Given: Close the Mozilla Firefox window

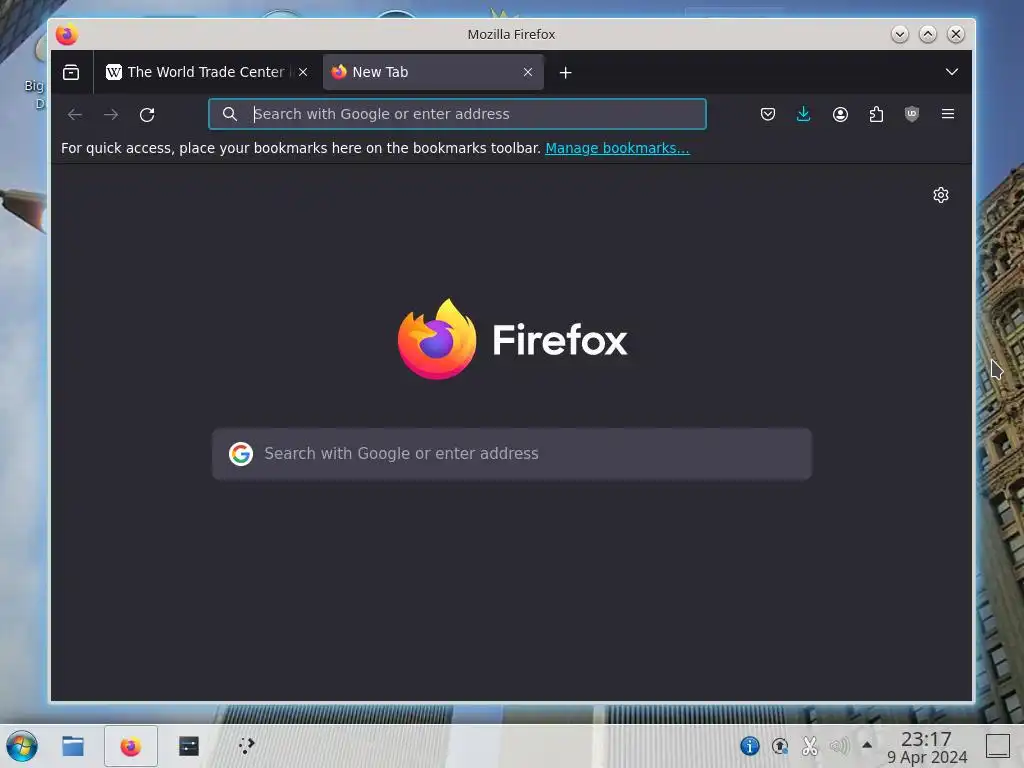Looking at the screenshot, I should tap(955, 35).
